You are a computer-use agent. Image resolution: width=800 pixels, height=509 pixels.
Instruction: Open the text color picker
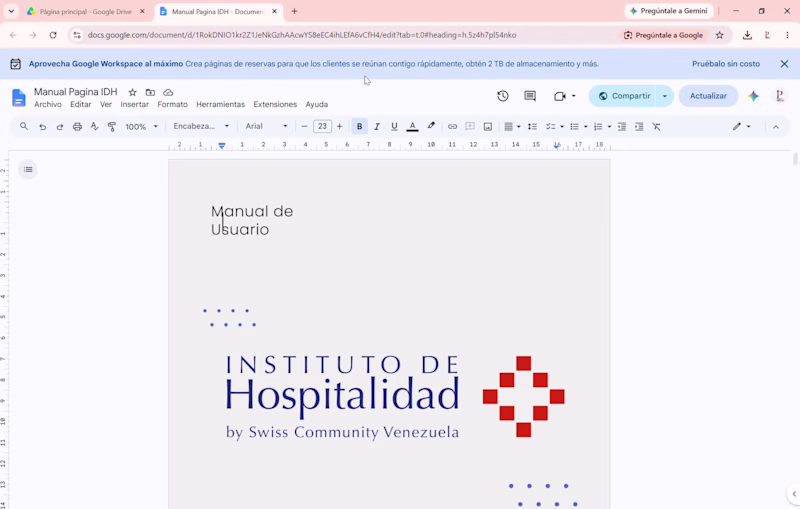point(412,126)
